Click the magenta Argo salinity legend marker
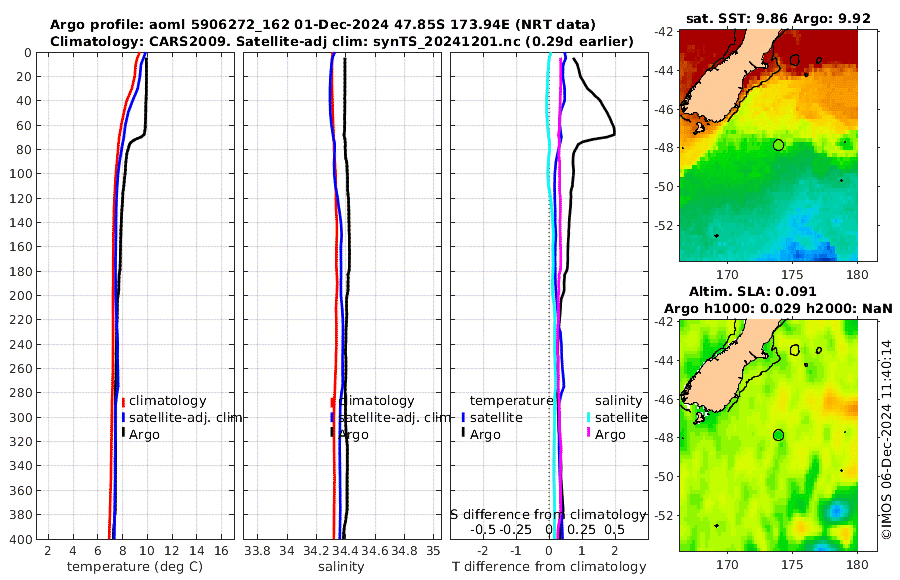 tap(589, 434)
